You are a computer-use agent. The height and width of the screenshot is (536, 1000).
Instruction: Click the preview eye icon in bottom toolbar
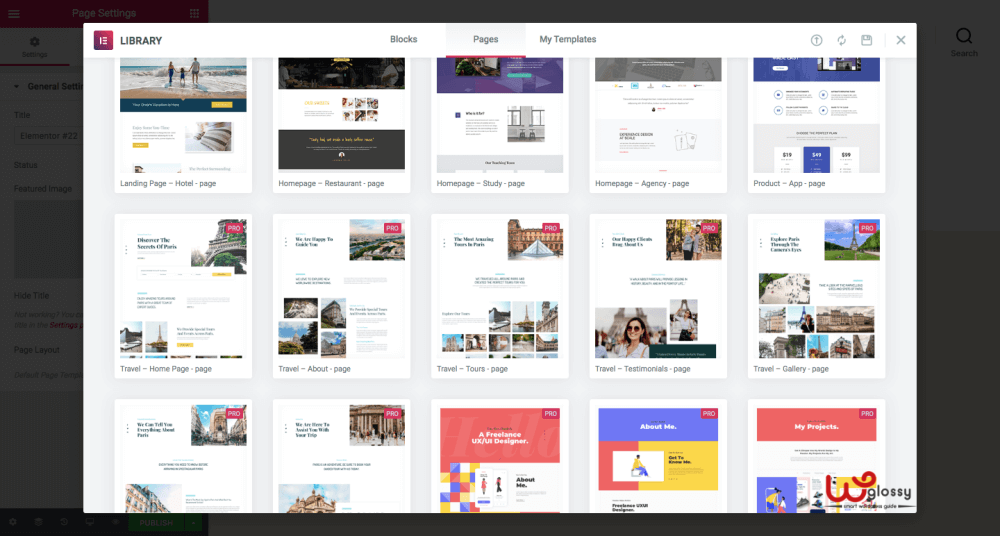[x=115, y=522]
